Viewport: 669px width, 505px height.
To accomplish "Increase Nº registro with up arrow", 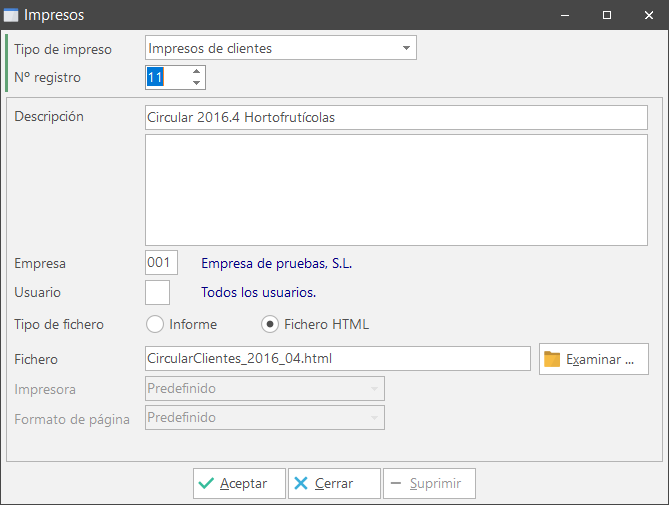I will click(x=196, y=71).
